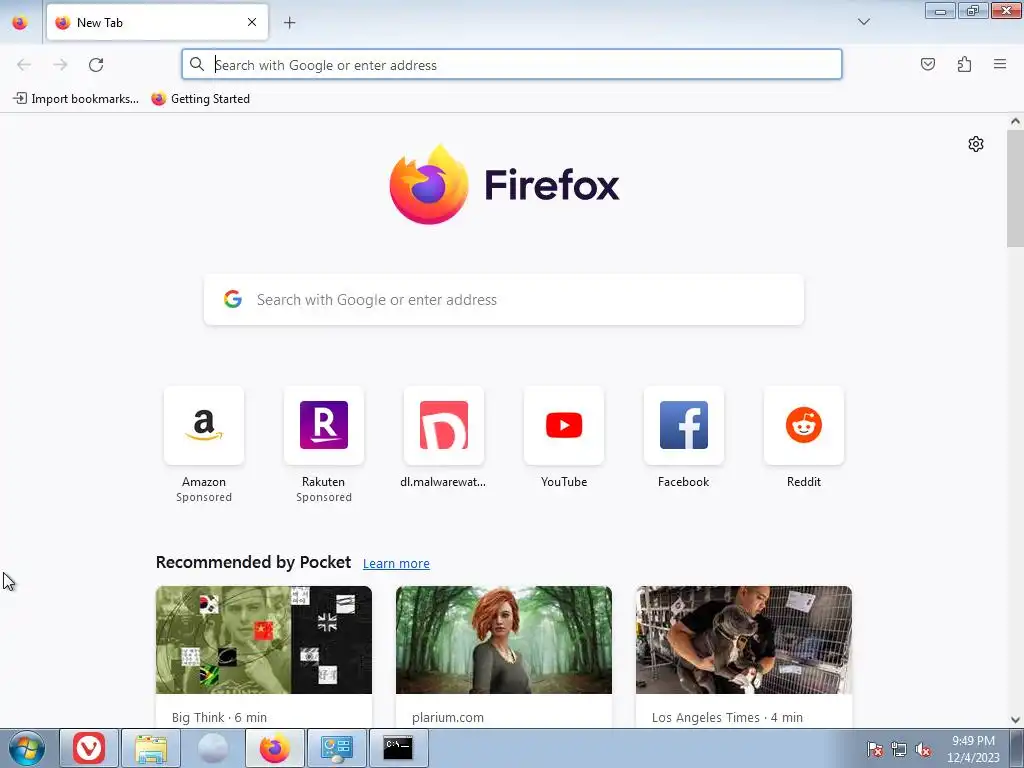Go forward using the forward arrow
Viewport: 1024px width, 768px height.
(60, 65)
